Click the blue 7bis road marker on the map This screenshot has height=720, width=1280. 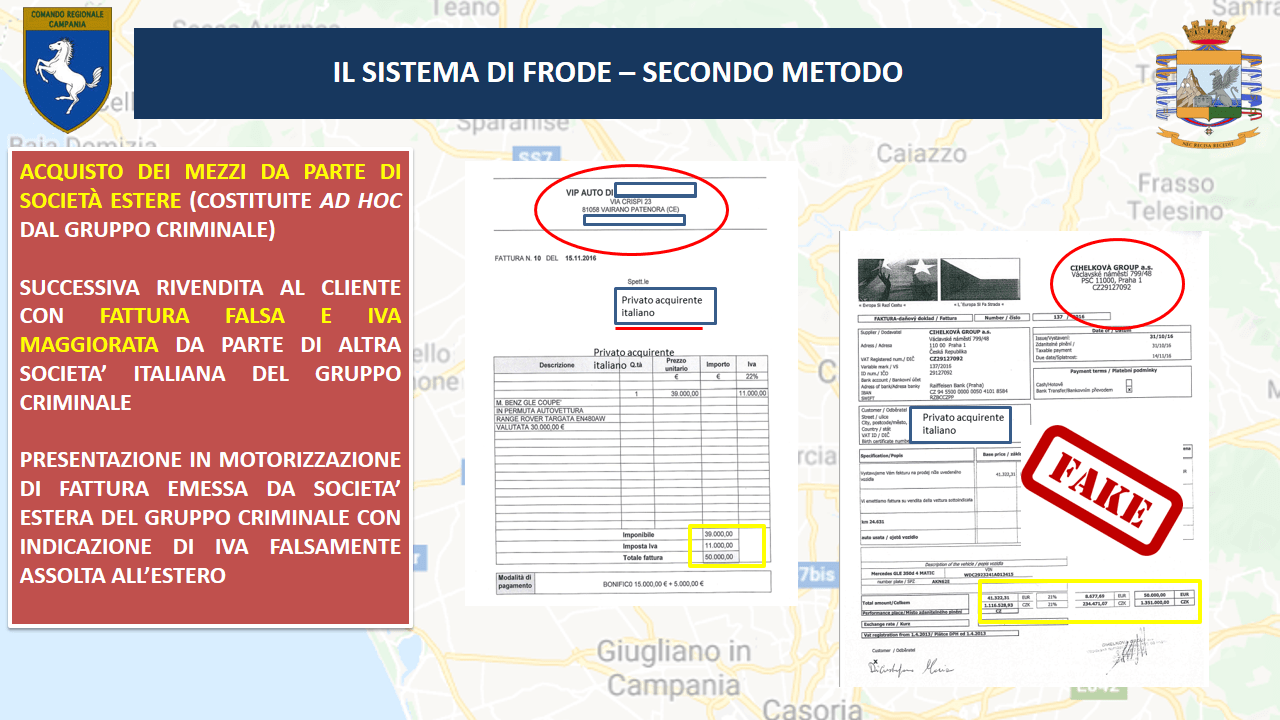click(818, 577)
